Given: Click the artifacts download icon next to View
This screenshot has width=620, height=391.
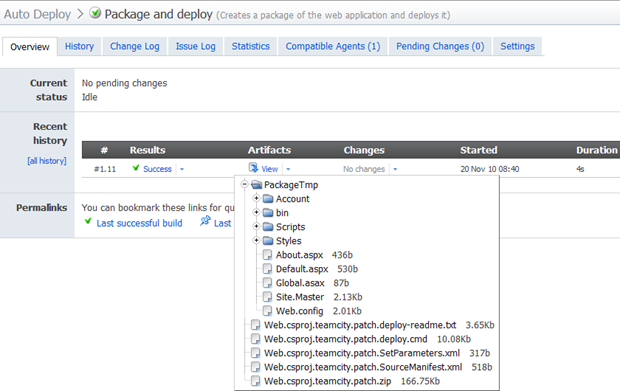Looking at the screenshot, I should [x=253, y=168].
